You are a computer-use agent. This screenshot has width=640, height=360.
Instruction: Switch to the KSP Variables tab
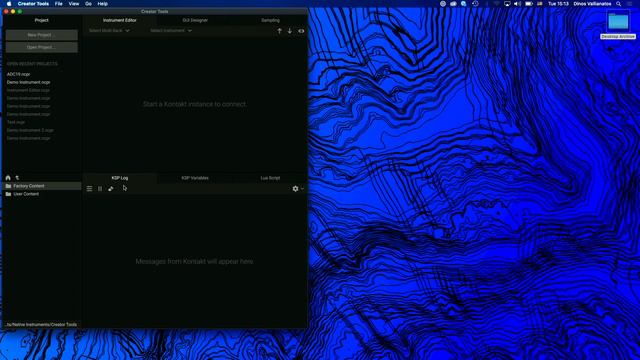(x=195, y=178)
